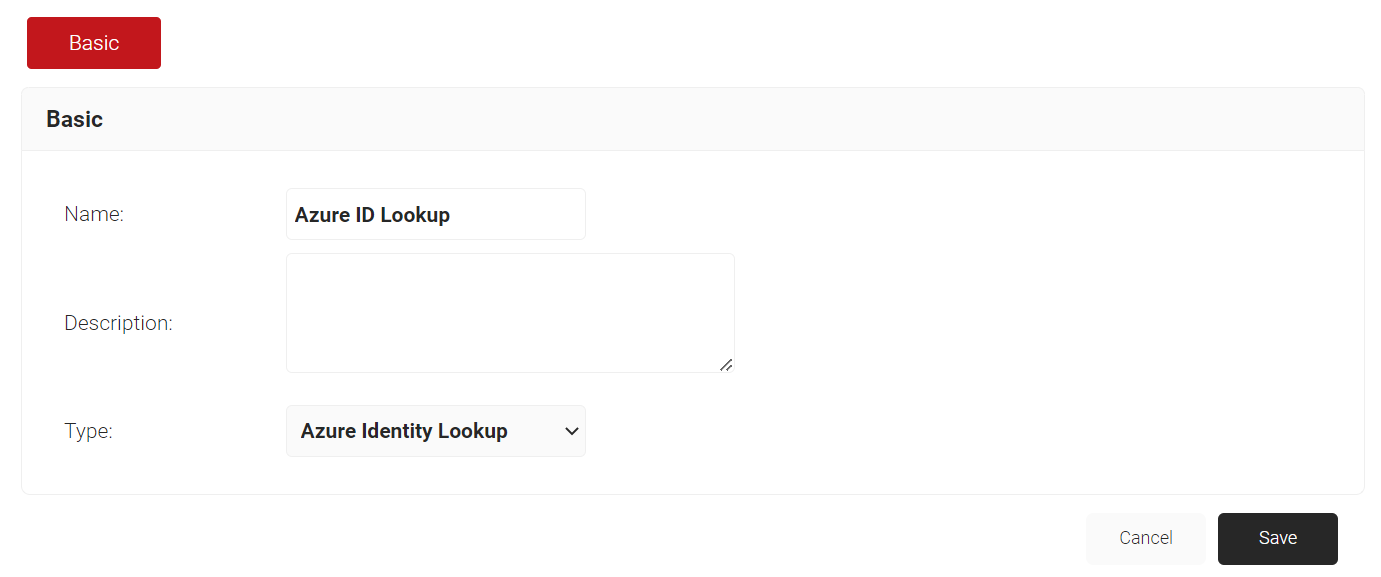
Task: Save the lookup configuration
Action: point(1278,539)
